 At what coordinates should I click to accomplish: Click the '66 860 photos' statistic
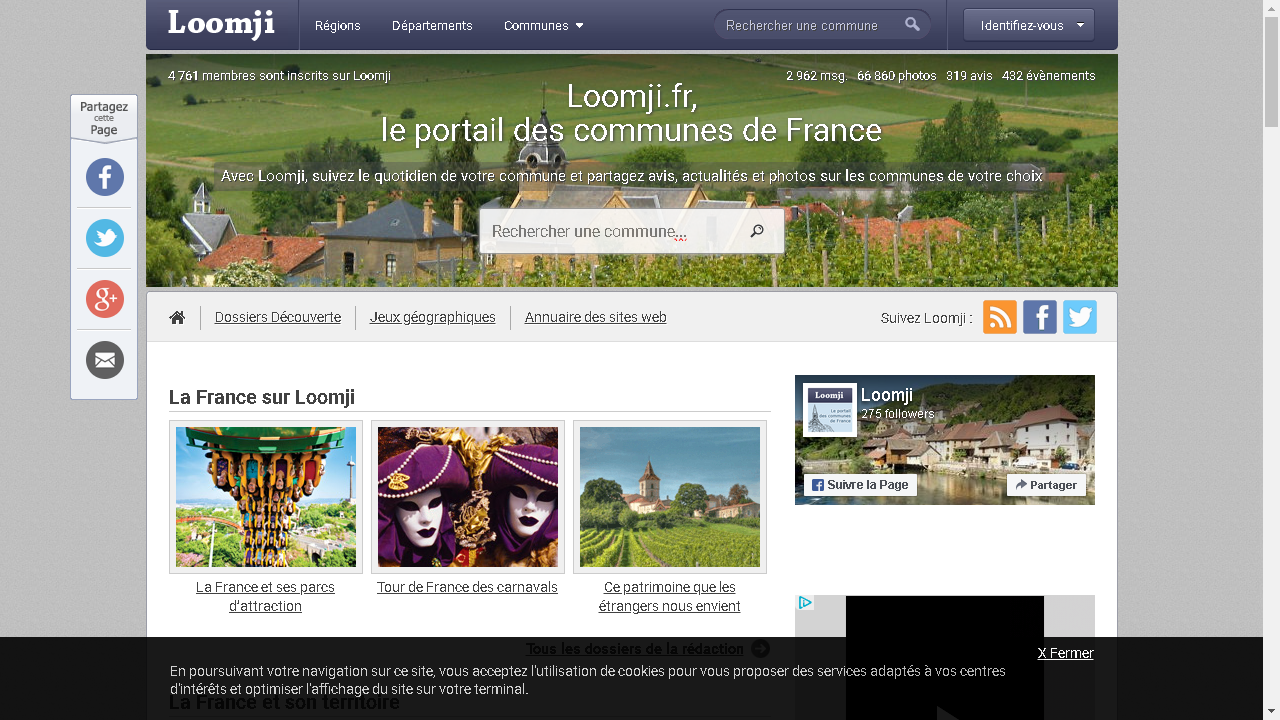click(x=897, y=76)
